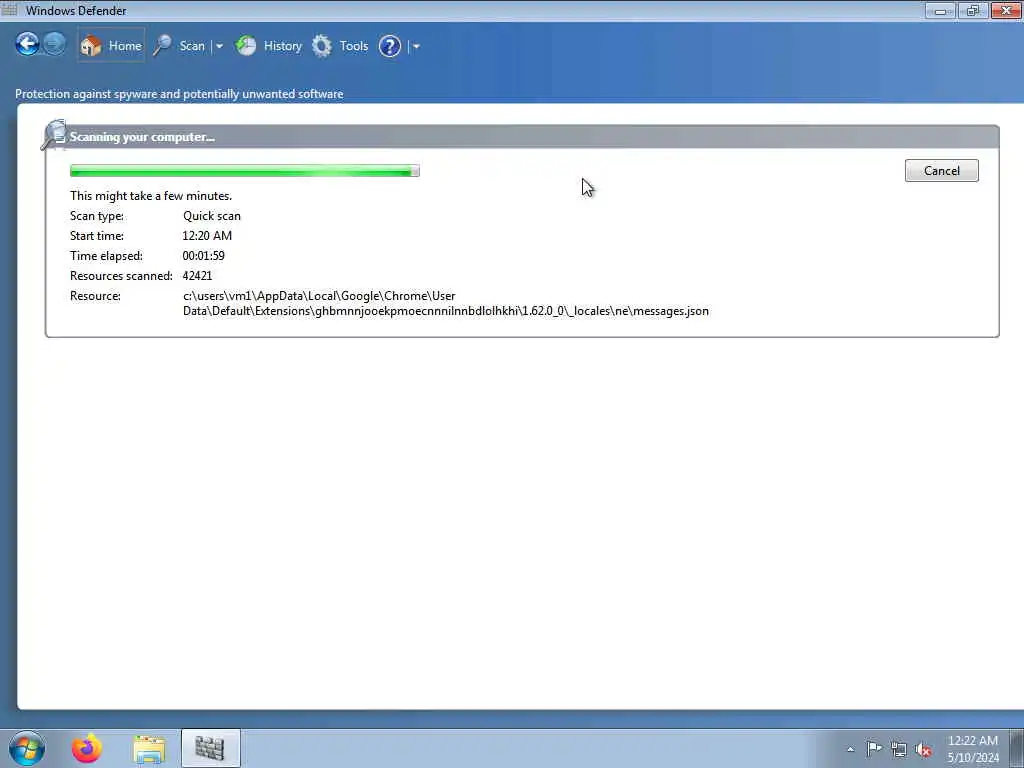Click the scanning magnifier header icon
This screenshot has height=768, width=1024.
[54, 135]
